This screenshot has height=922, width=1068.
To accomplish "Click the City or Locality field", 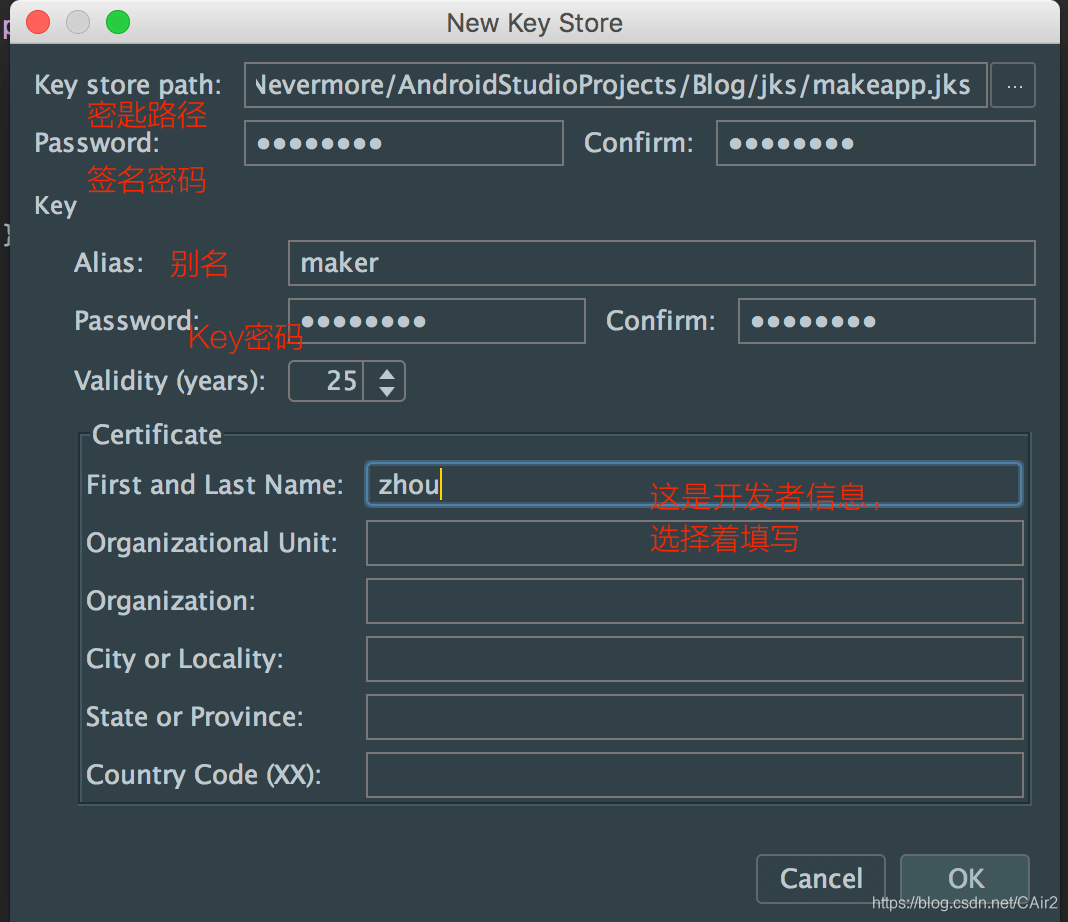I will point(694,658).
